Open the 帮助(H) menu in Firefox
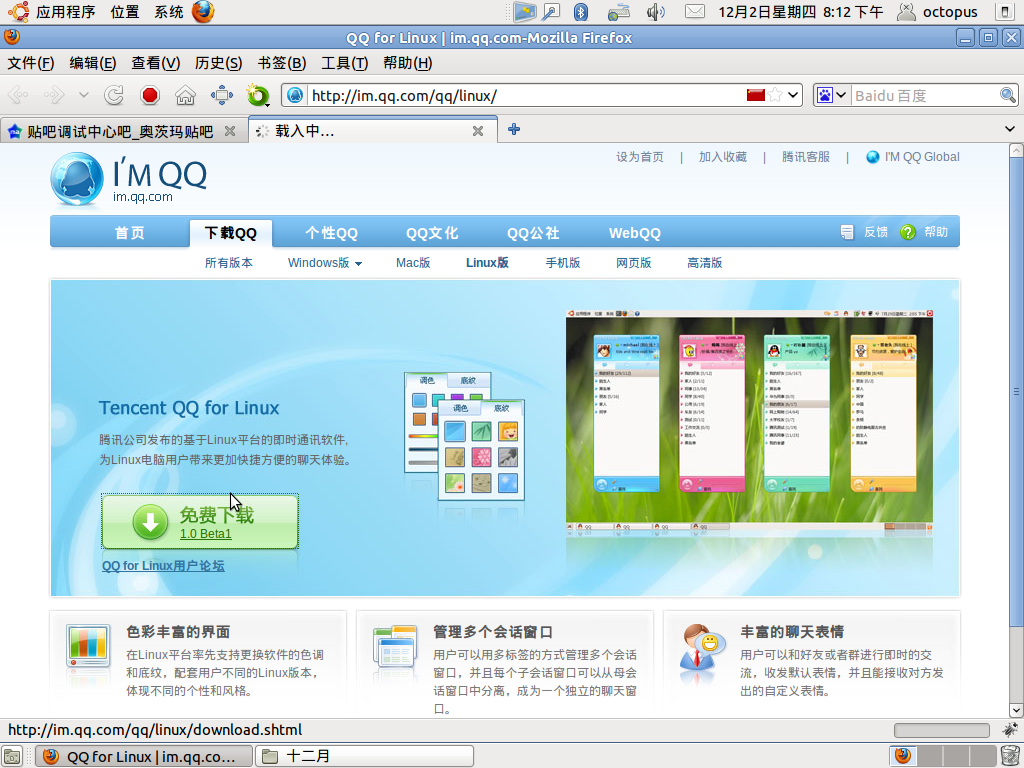 click(408, 63)
